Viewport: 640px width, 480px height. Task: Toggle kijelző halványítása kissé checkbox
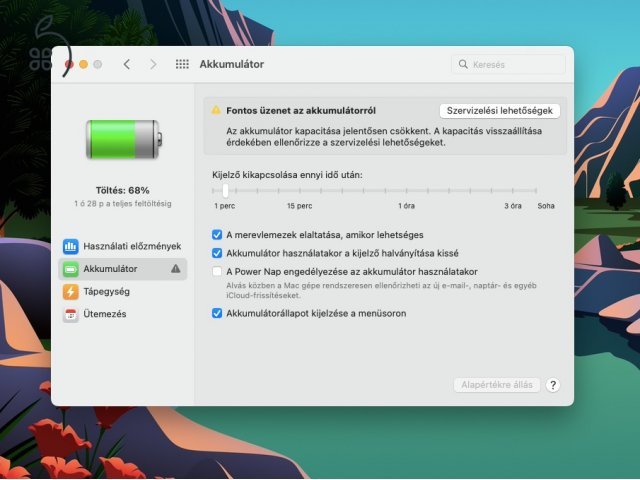click(x=217, y=253)
